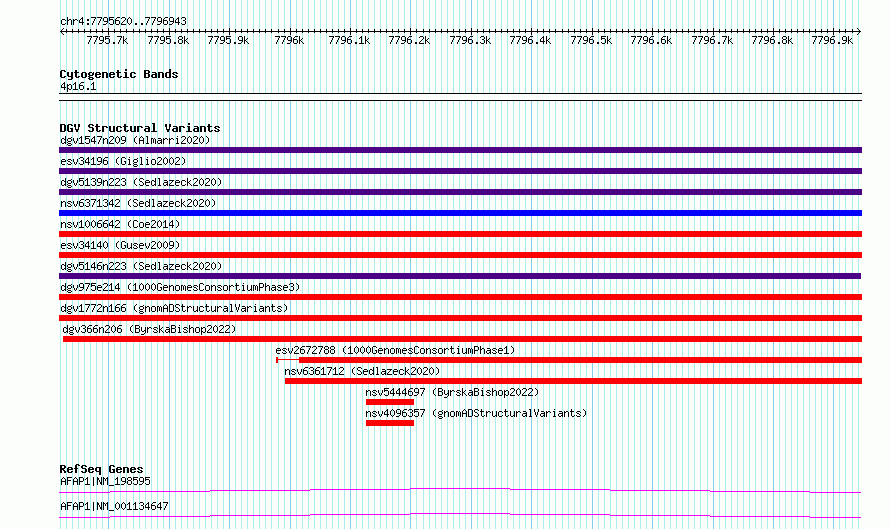Select the 4p16.1 band label
890x529 pixels.
tap(78, 86)
